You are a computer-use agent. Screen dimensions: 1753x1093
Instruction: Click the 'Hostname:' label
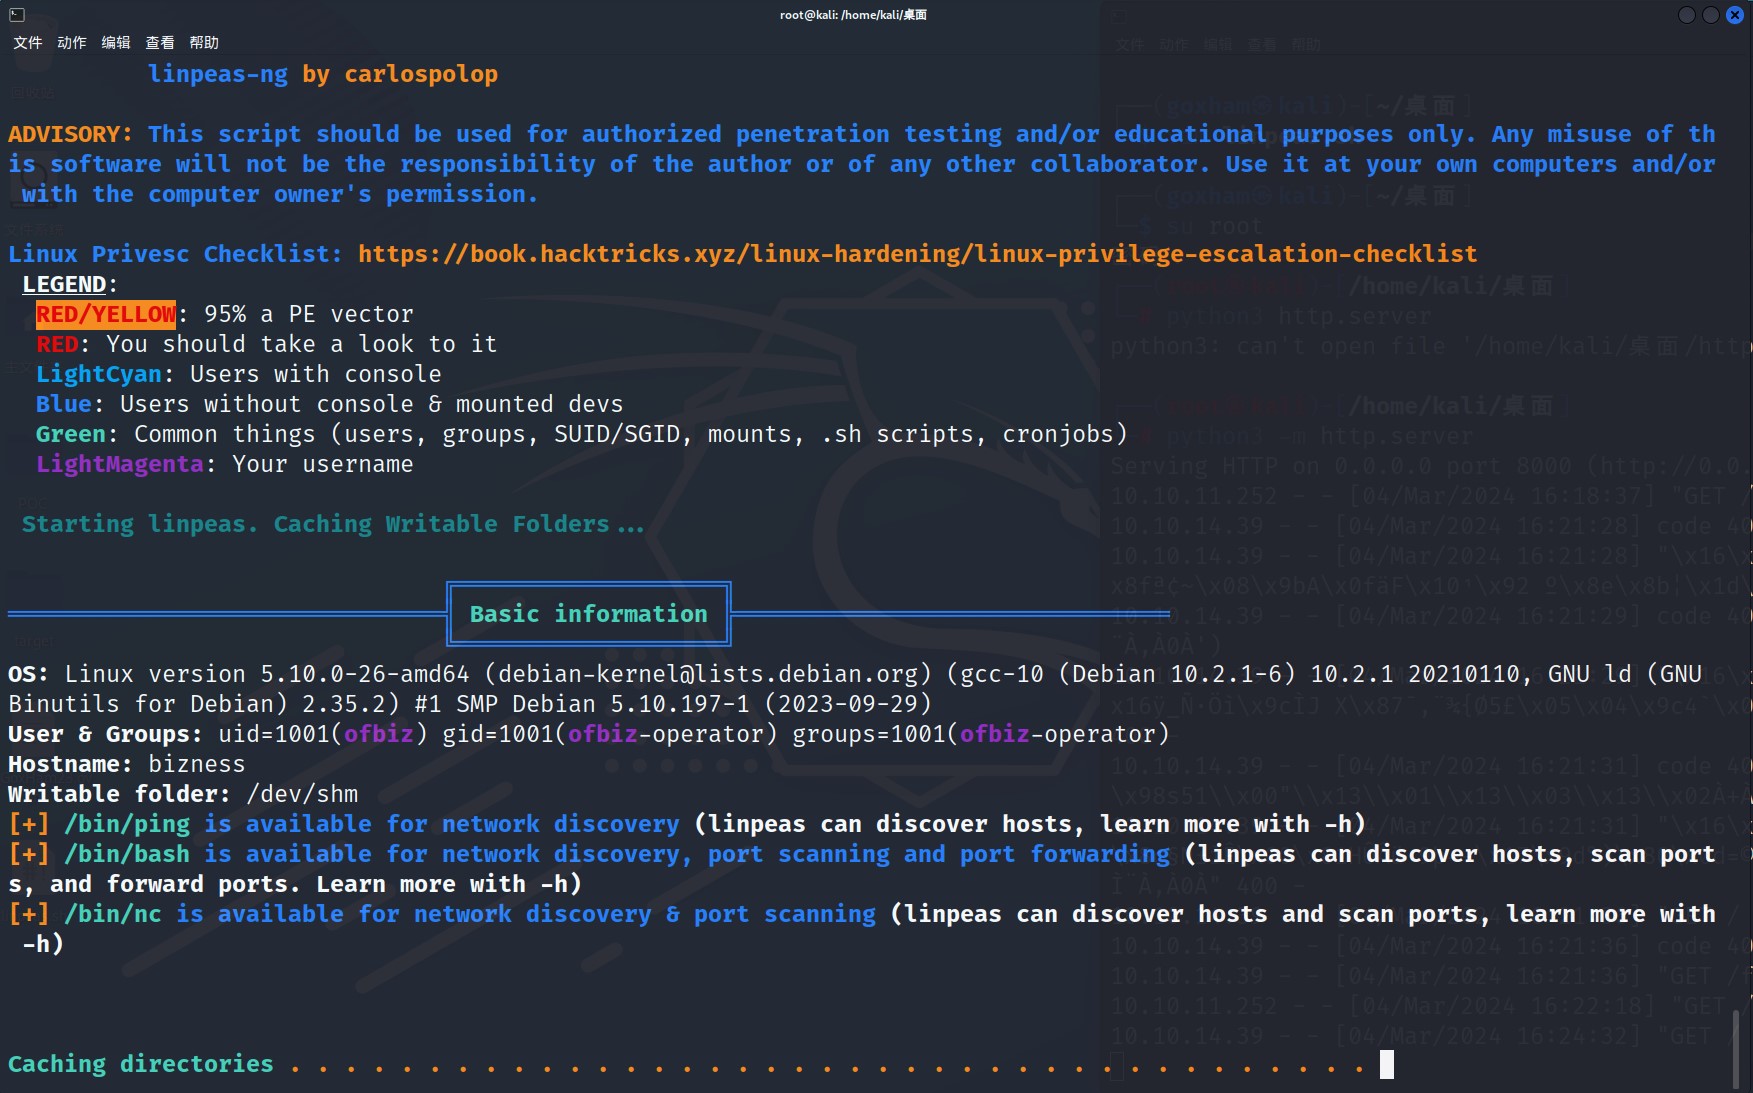[70, 764]
